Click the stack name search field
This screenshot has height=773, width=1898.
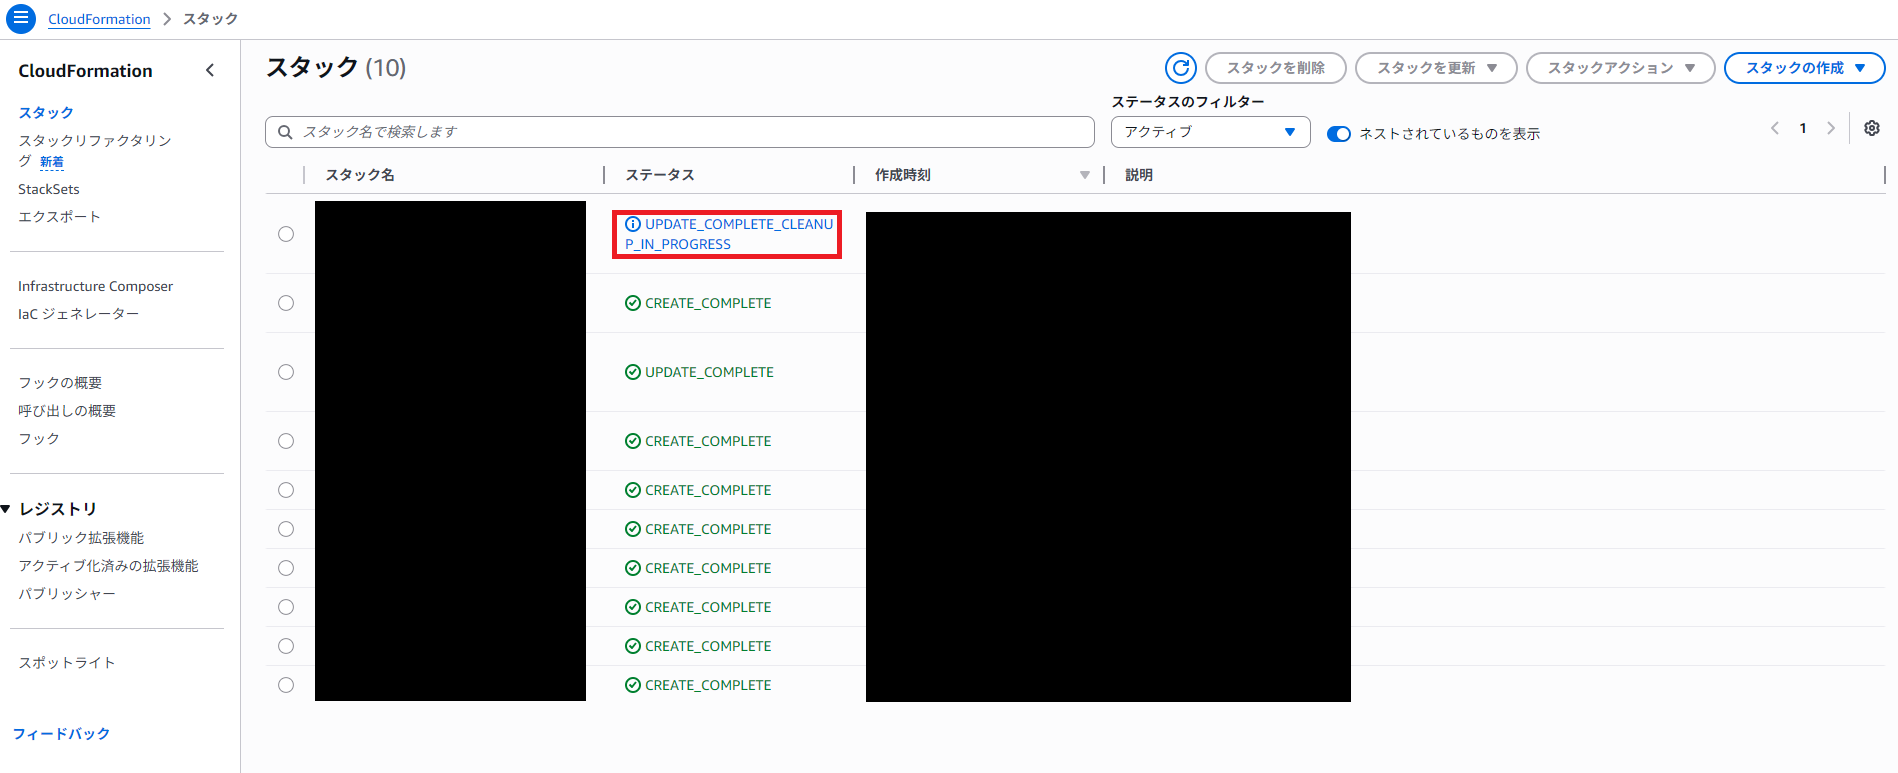pos(680,132)
